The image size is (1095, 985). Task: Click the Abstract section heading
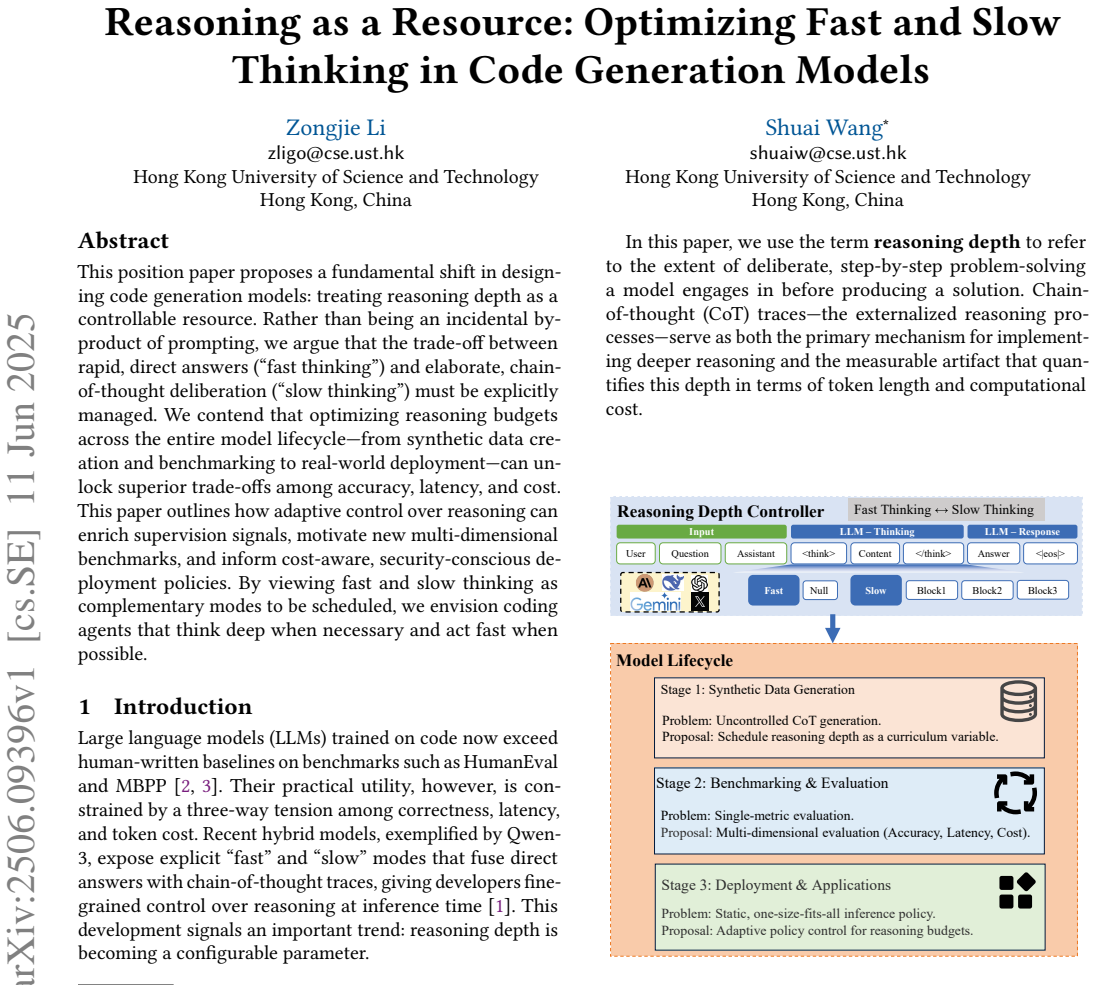point(124,241)
